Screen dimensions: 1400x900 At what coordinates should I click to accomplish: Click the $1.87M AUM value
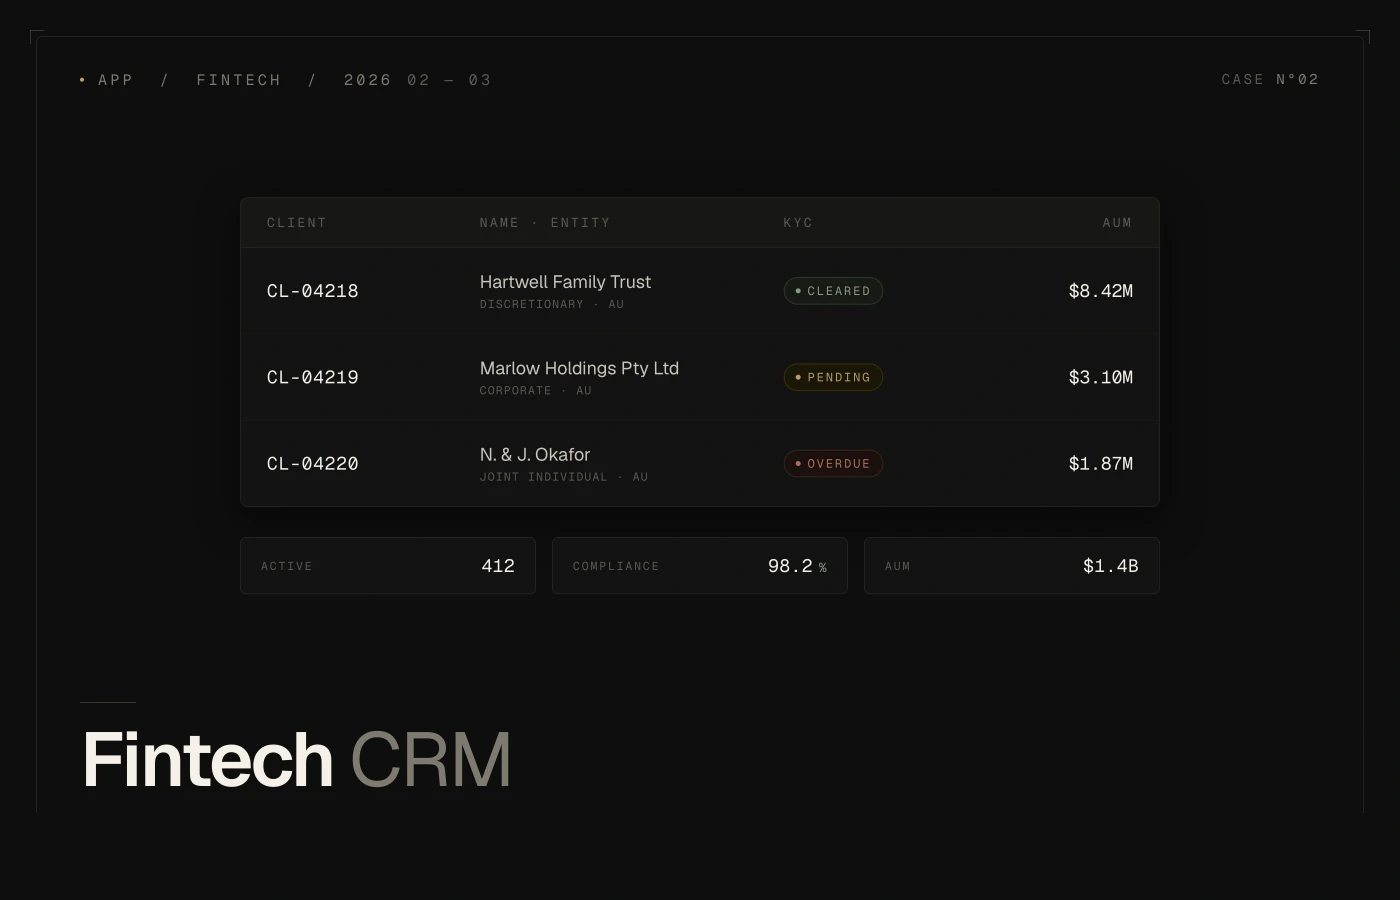pyautogui.click(x=1100, y=464)
